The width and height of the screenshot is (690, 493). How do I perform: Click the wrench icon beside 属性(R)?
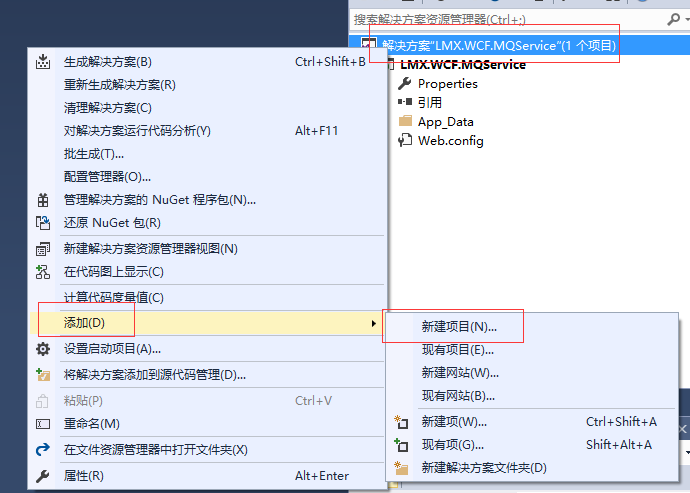[43, 476]
